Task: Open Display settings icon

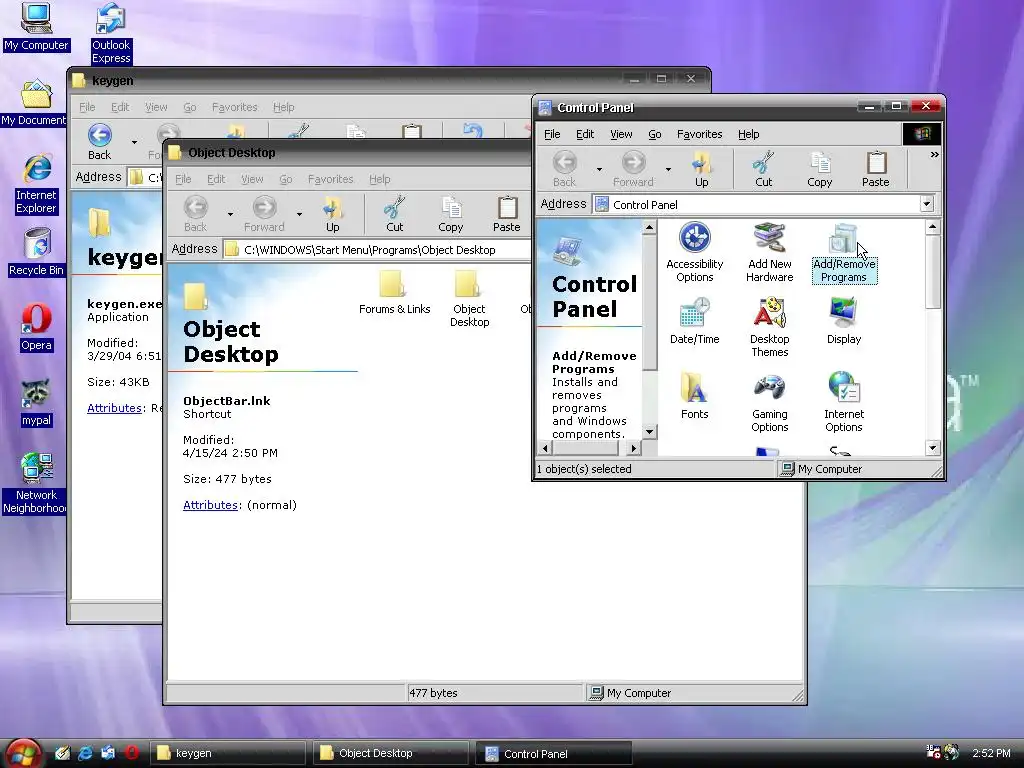Action: click(844, 321)
